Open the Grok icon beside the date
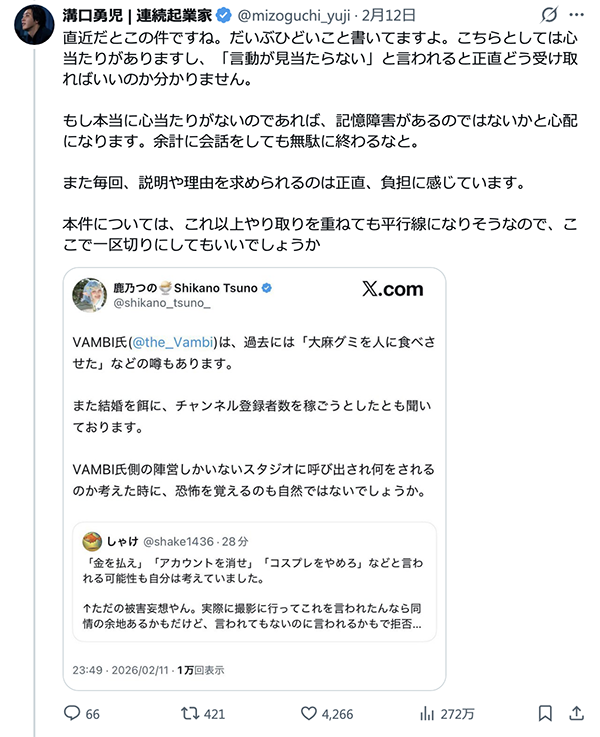 [x=549, y=14]
